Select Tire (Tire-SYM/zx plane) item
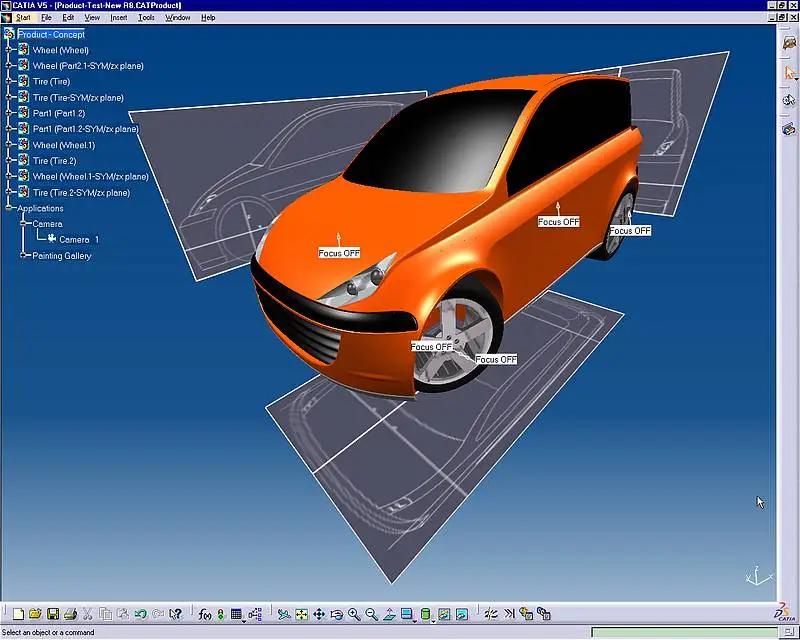Image resolution: width=800 pixels, height=640 pixels. point(78,97)
